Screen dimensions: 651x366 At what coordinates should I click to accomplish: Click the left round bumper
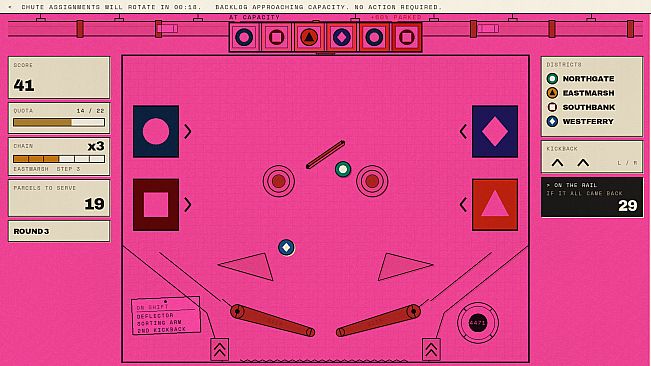279,181
